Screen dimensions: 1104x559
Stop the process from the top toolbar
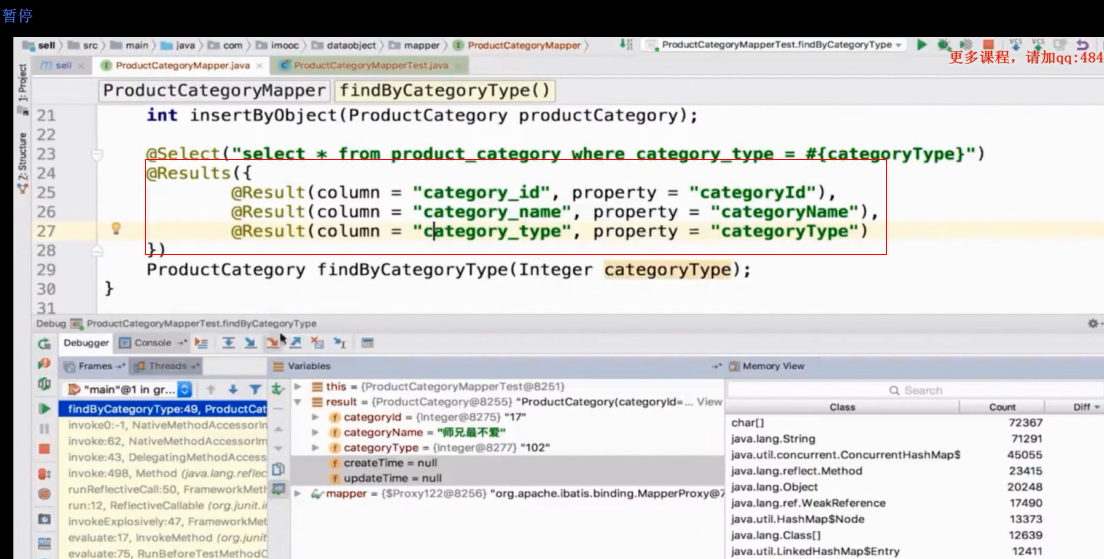pyautogui.click(x=989, y=44)
